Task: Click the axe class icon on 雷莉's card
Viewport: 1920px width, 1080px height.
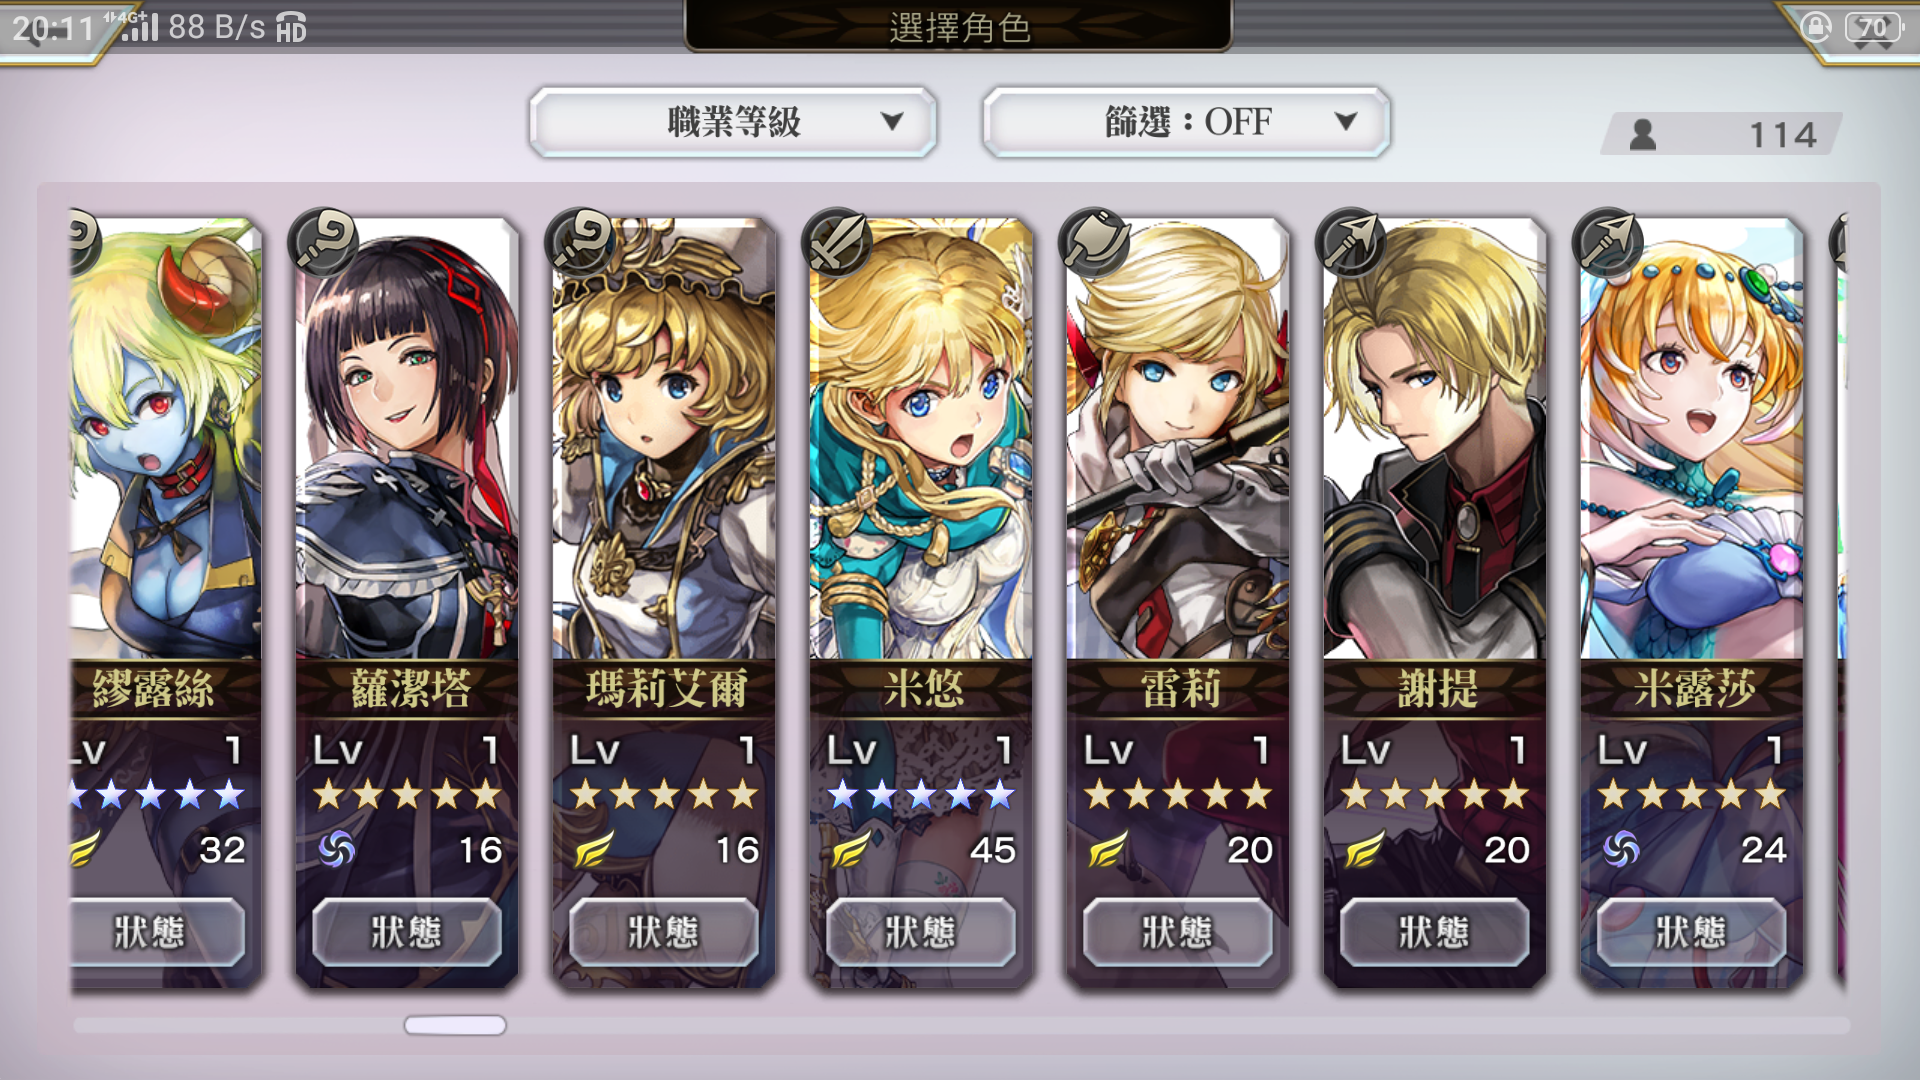Action: tap(1094, 242)
